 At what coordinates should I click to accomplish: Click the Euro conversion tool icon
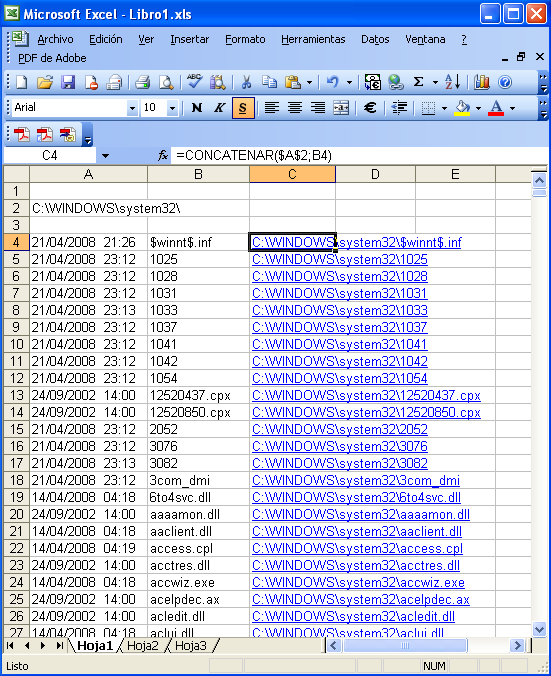[x=373, y=82]
